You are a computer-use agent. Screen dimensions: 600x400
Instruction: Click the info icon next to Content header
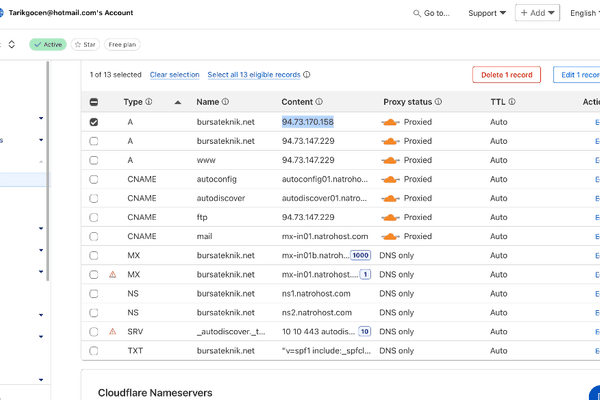pos(319,102)
